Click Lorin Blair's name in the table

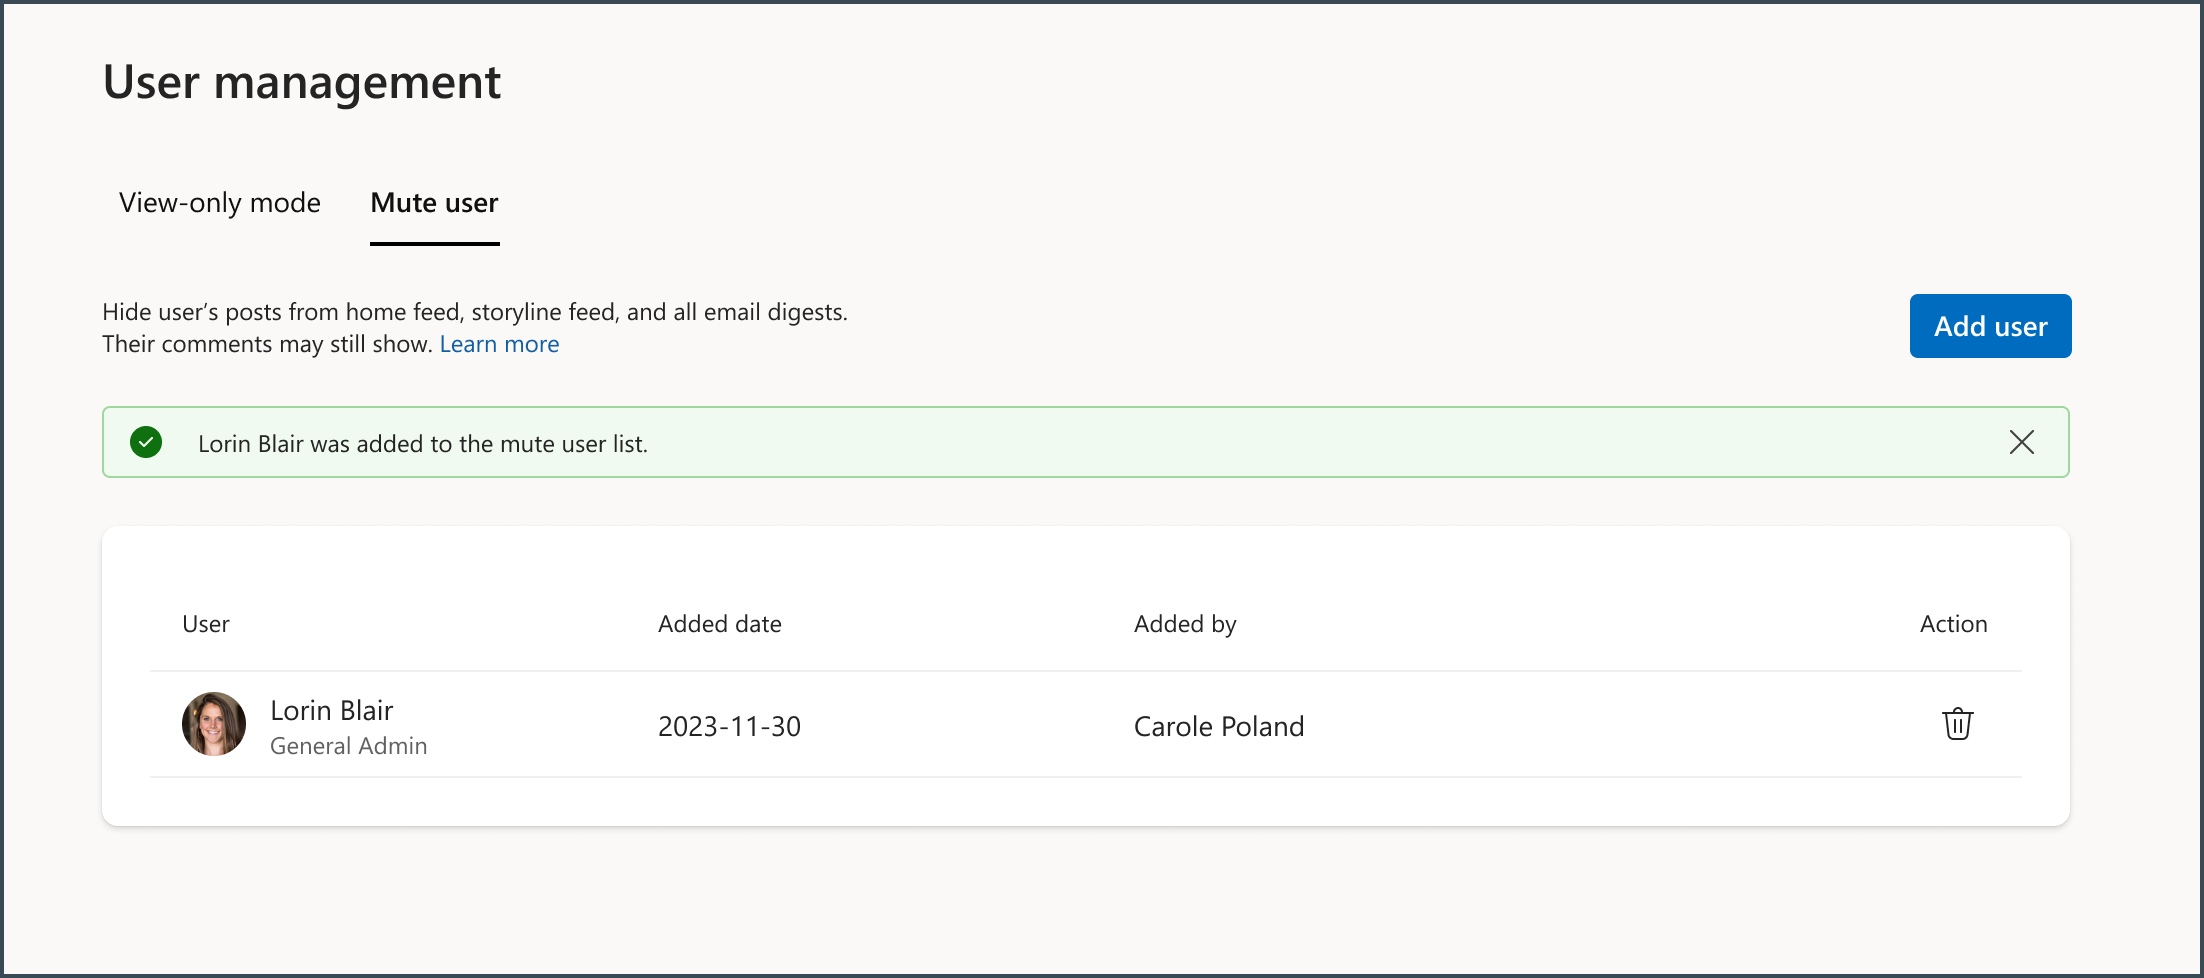coord(332,709)
